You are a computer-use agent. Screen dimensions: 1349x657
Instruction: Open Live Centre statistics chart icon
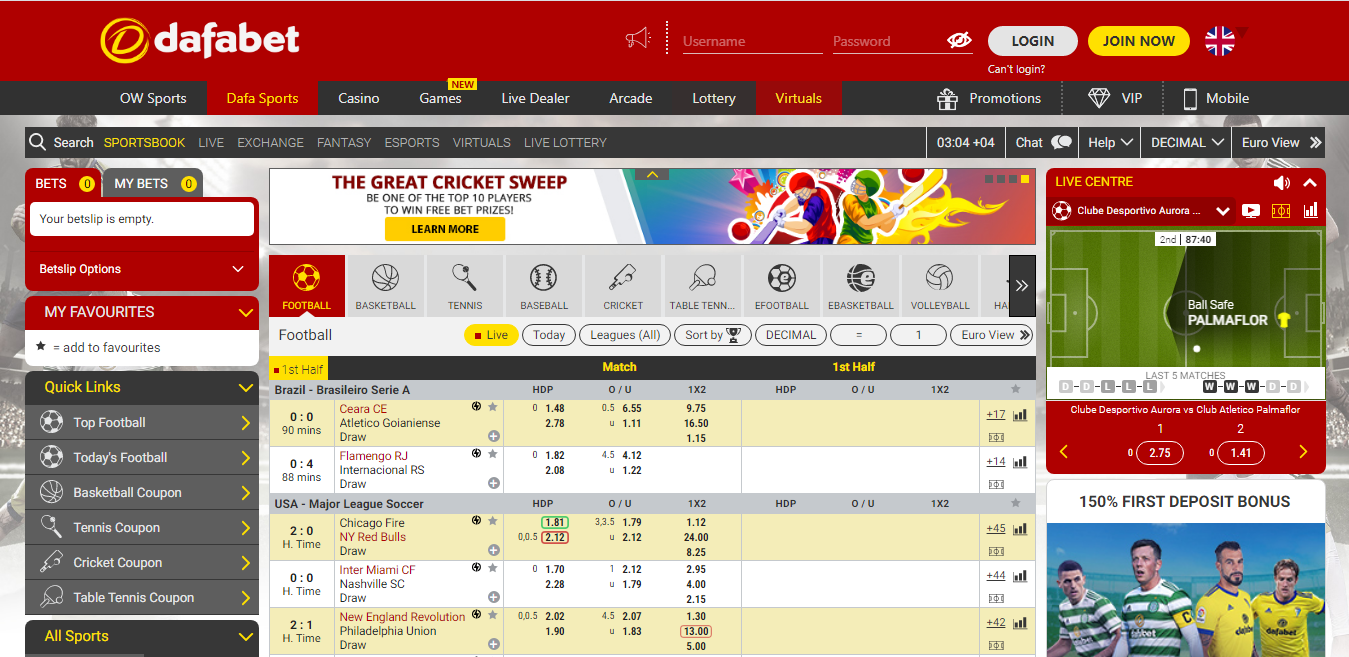click(1310, 211)
